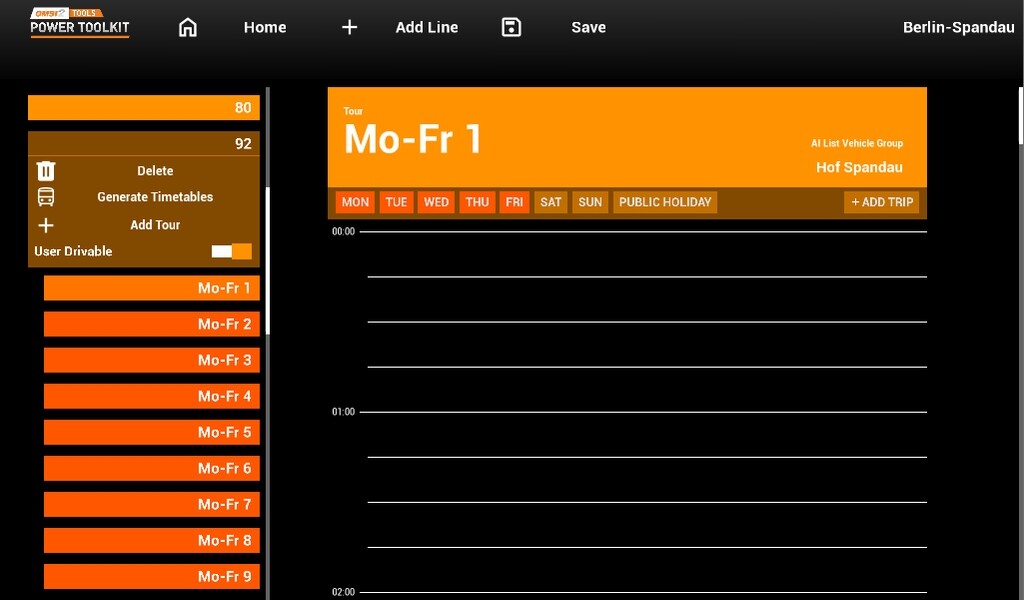Click the Home house icon

pos(187,28)
